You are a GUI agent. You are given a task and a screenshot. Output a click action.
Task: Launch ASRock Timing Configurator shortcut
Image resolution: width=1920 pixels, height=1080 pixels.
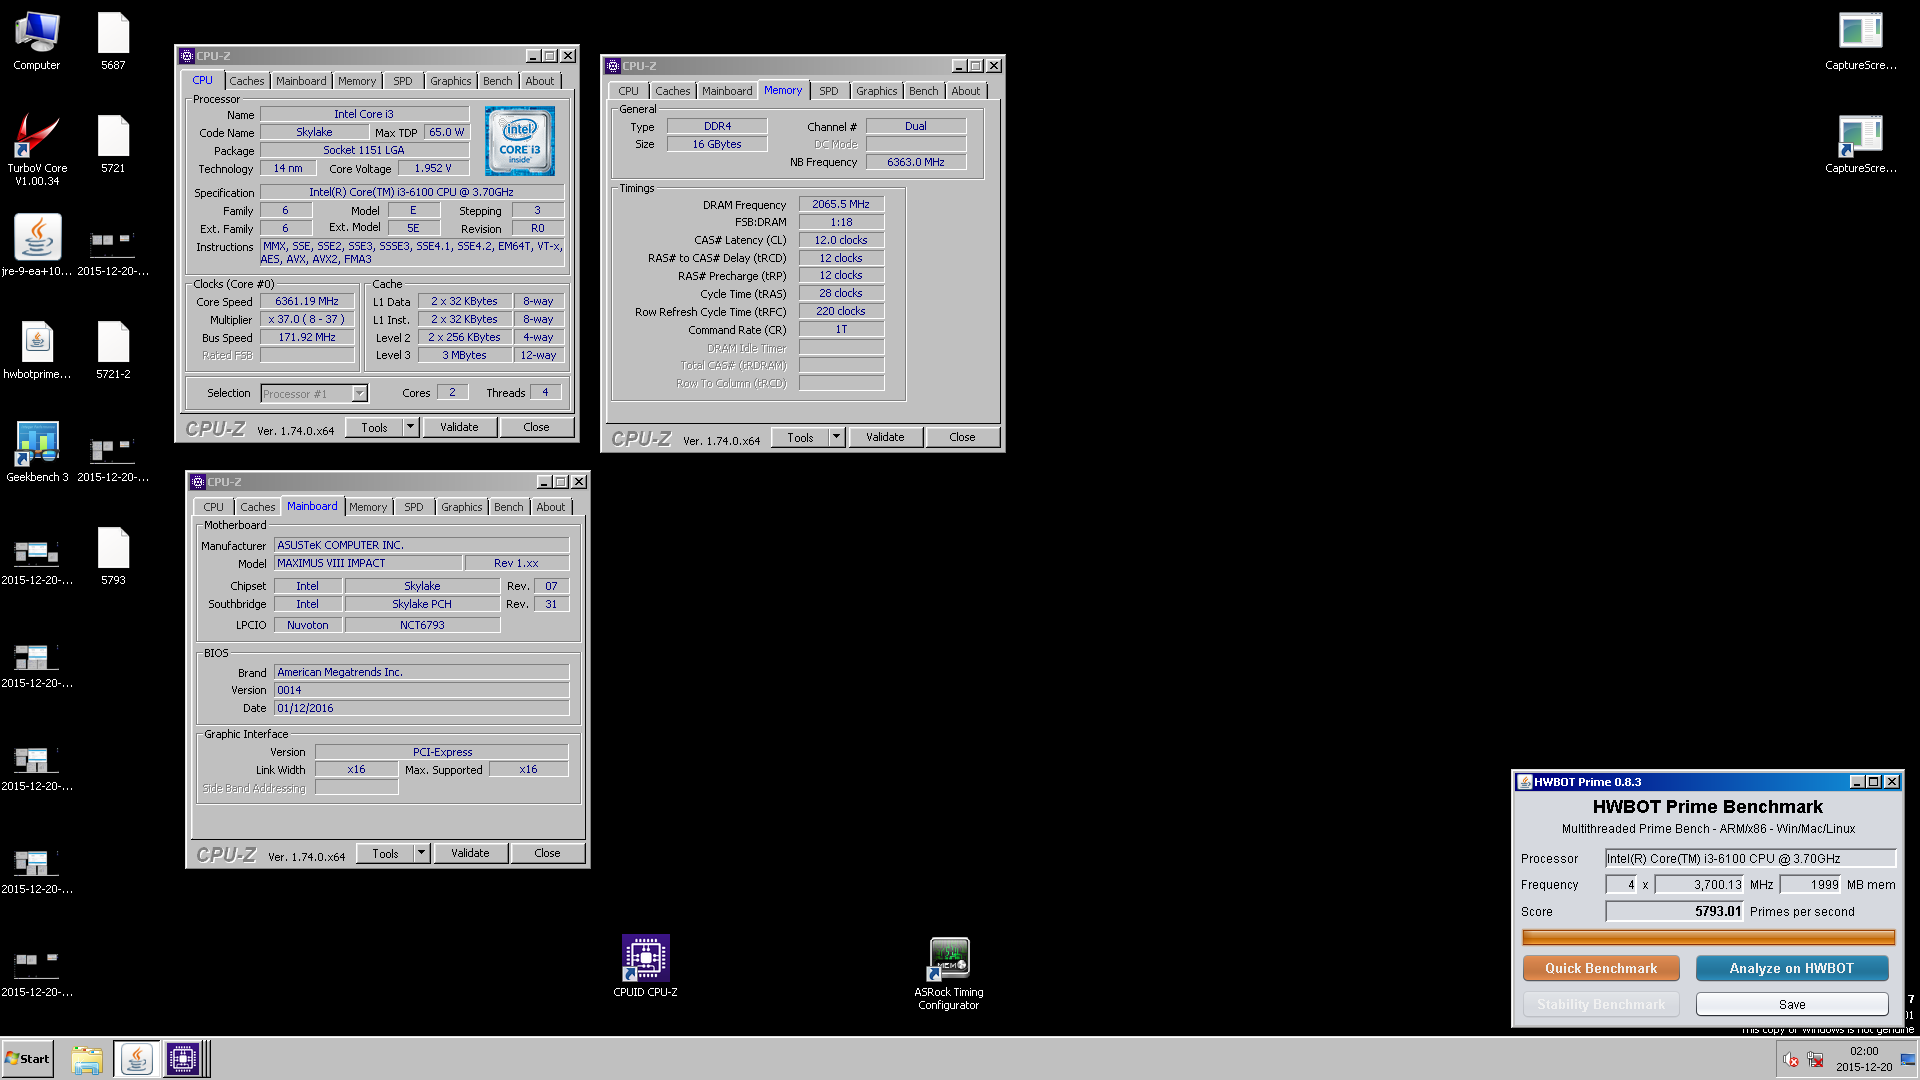coord(949,973)
